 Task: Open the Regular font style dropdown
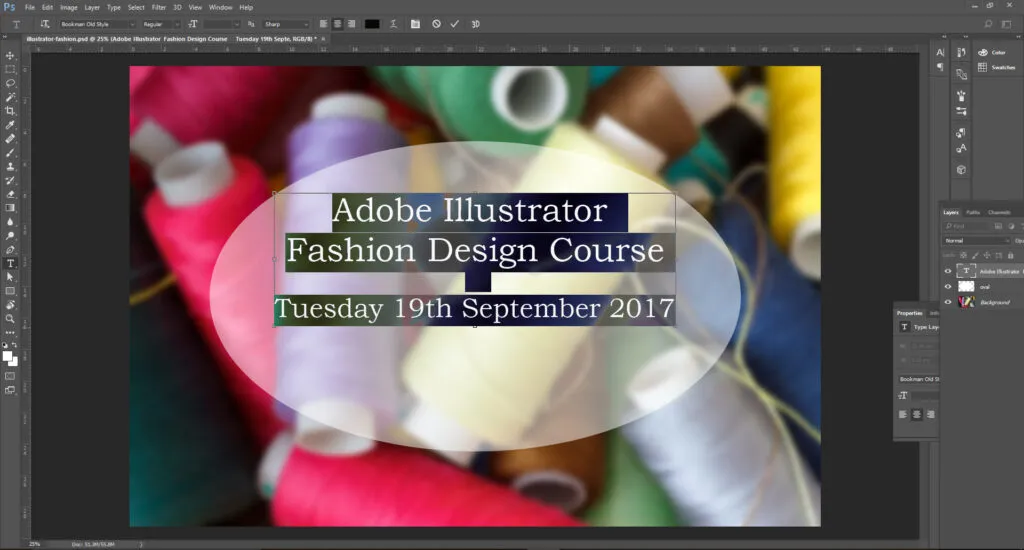[161, 24]
